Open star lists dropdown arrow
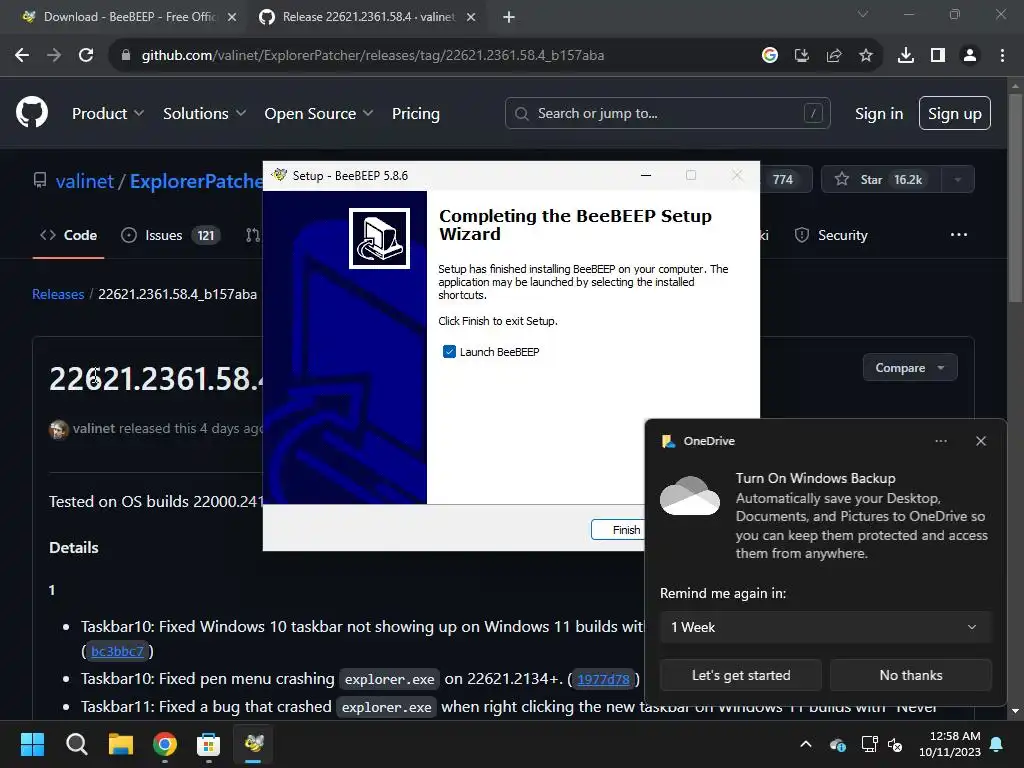 [958, 180]
